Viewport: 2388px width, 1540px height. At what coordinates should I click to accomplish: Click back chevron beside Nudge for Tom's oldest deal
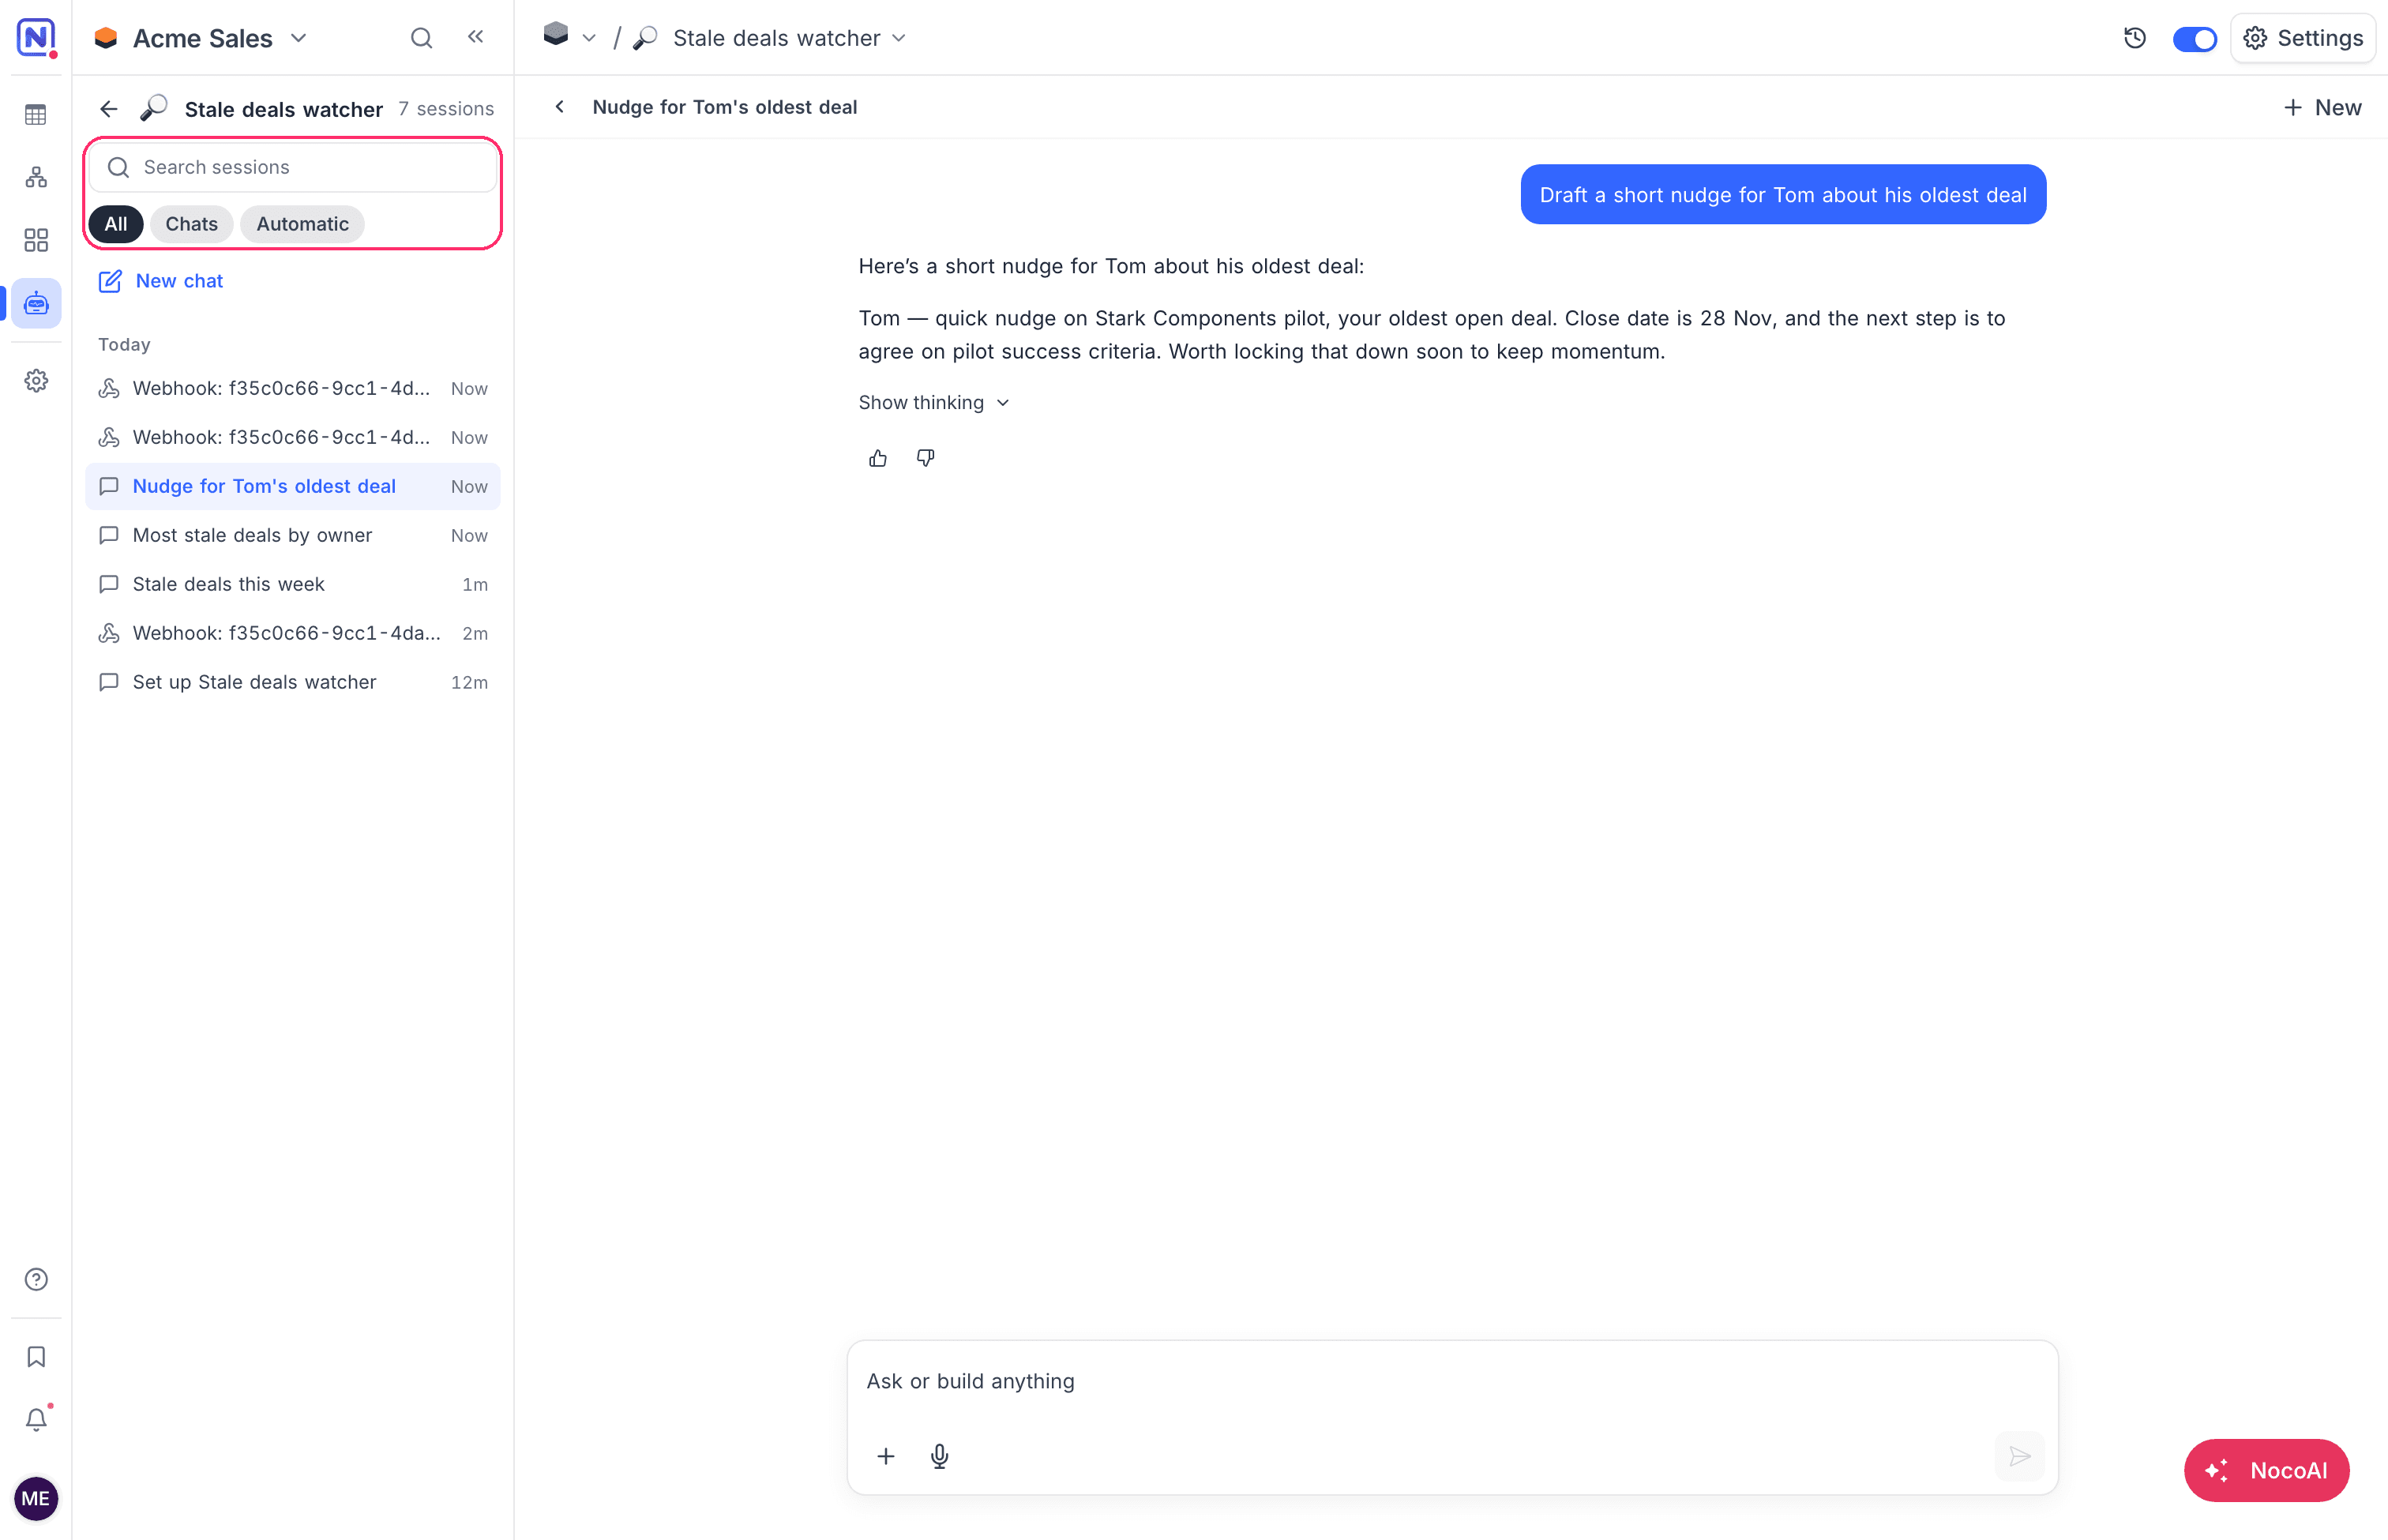(560, 107)
